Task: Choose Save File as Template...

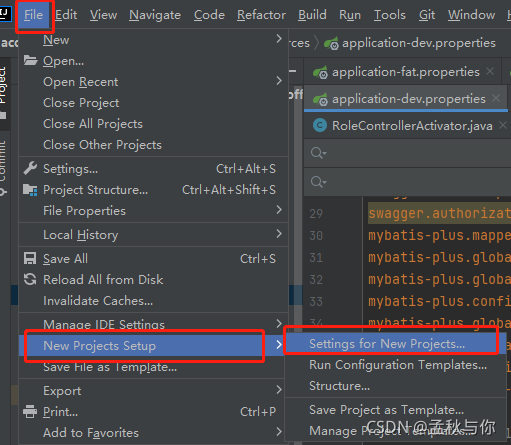Action: pos(153,367)
